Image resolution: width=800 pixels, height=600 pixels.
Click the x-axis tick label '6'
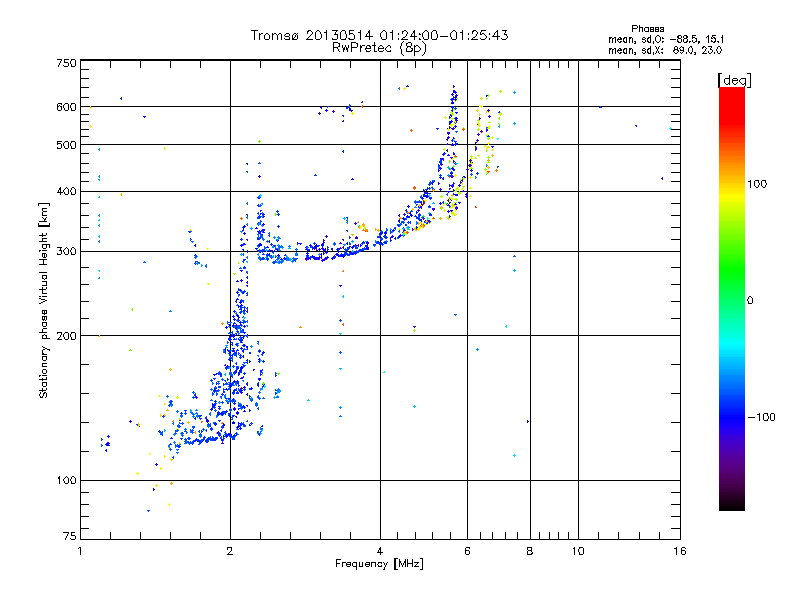point(467,551)
